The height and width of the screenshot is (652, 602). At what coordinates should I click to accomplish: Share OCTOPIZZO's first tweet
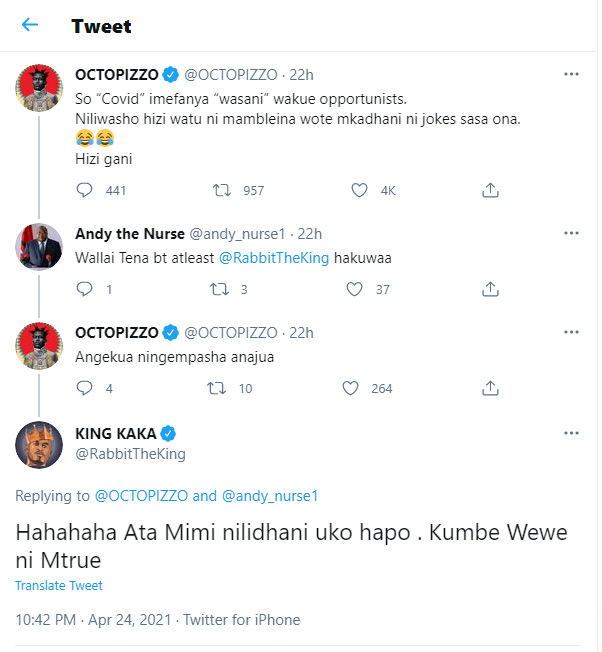[491, 190]
